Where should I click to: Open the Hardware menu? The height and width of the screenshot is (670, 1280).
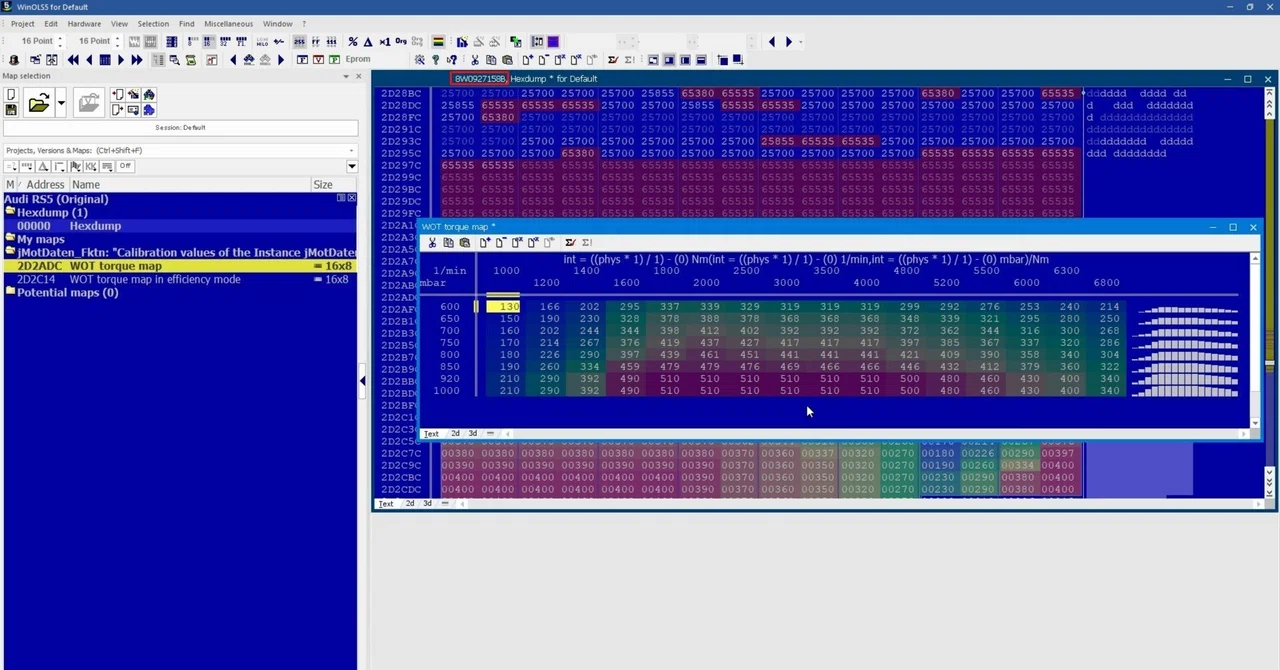84,24
